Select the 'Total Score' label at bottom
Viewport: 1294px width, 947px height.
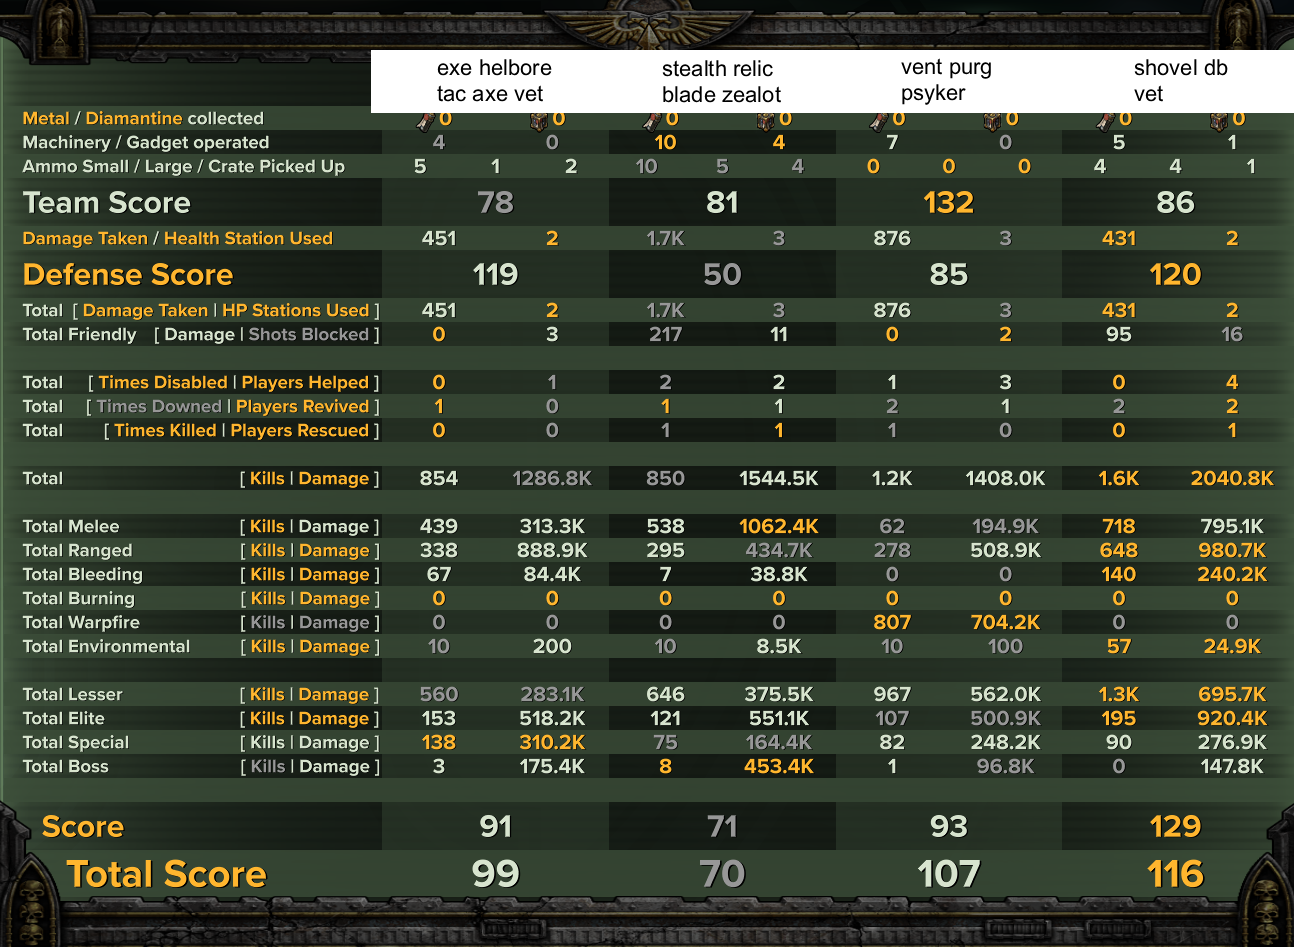point(167,875)
